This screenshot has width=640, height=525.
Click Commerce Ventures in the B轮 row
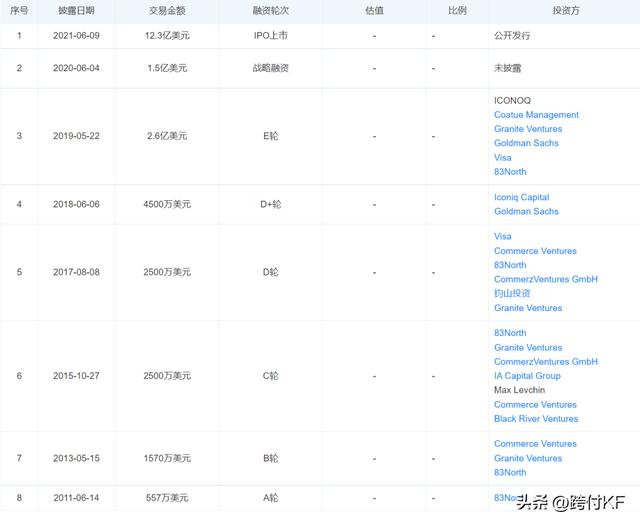(535, 444)
